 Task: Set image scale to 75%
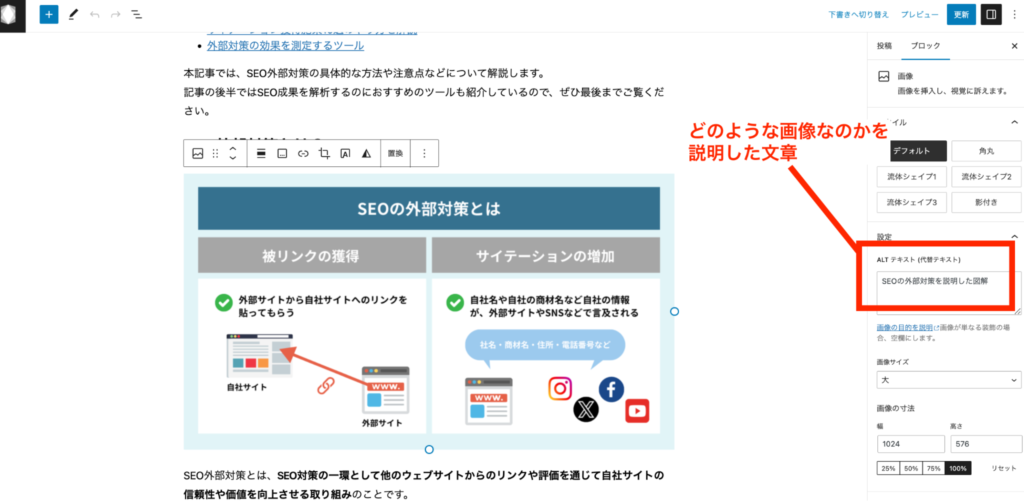pos(934,468)
